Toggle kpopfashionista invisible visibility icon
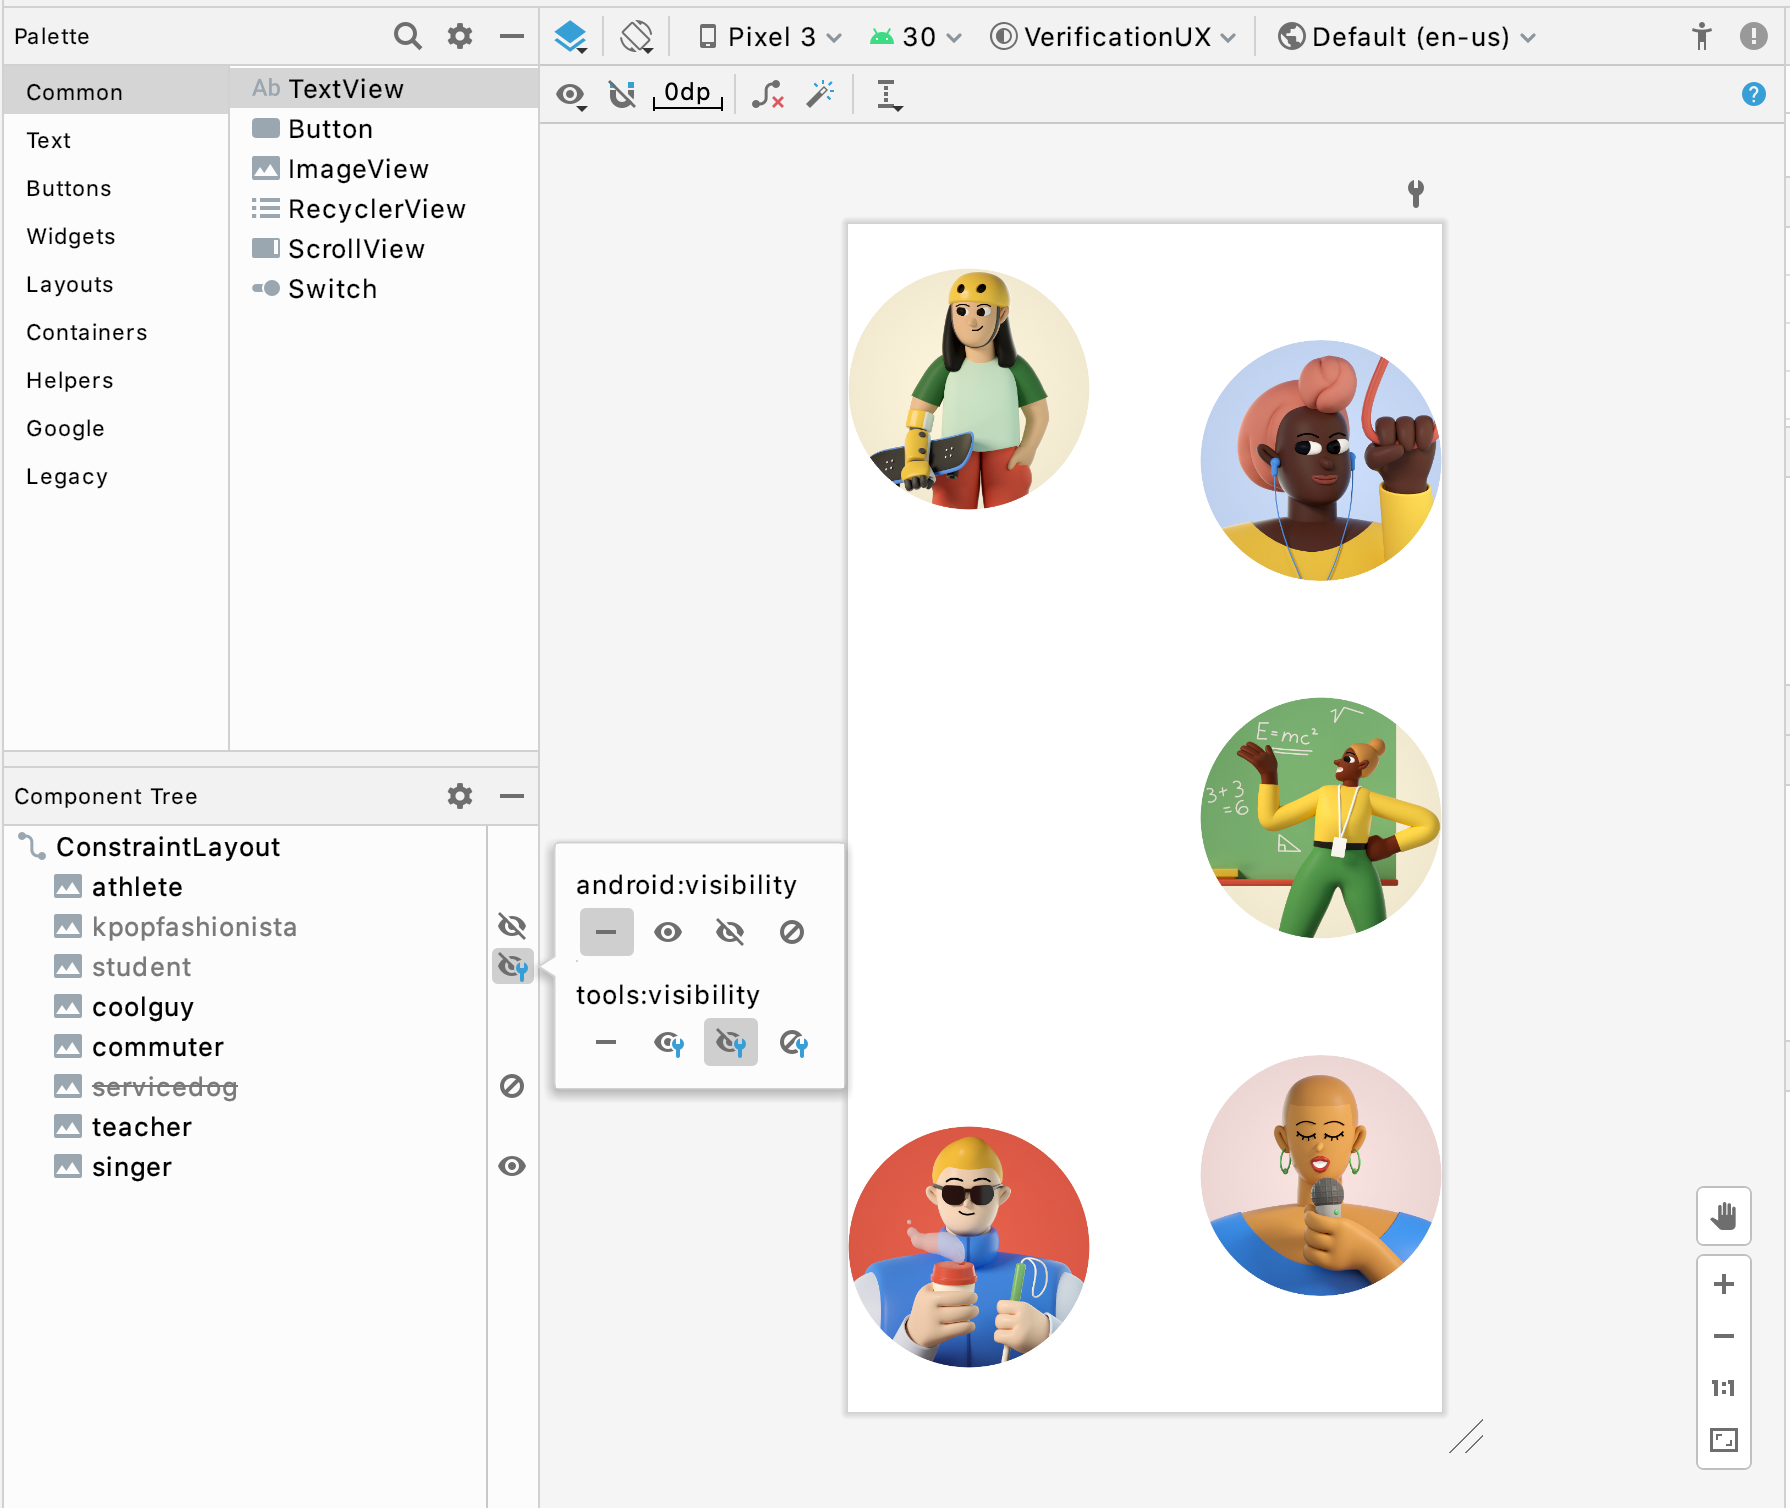The image size is (1790, 1508). pos(512,926)
